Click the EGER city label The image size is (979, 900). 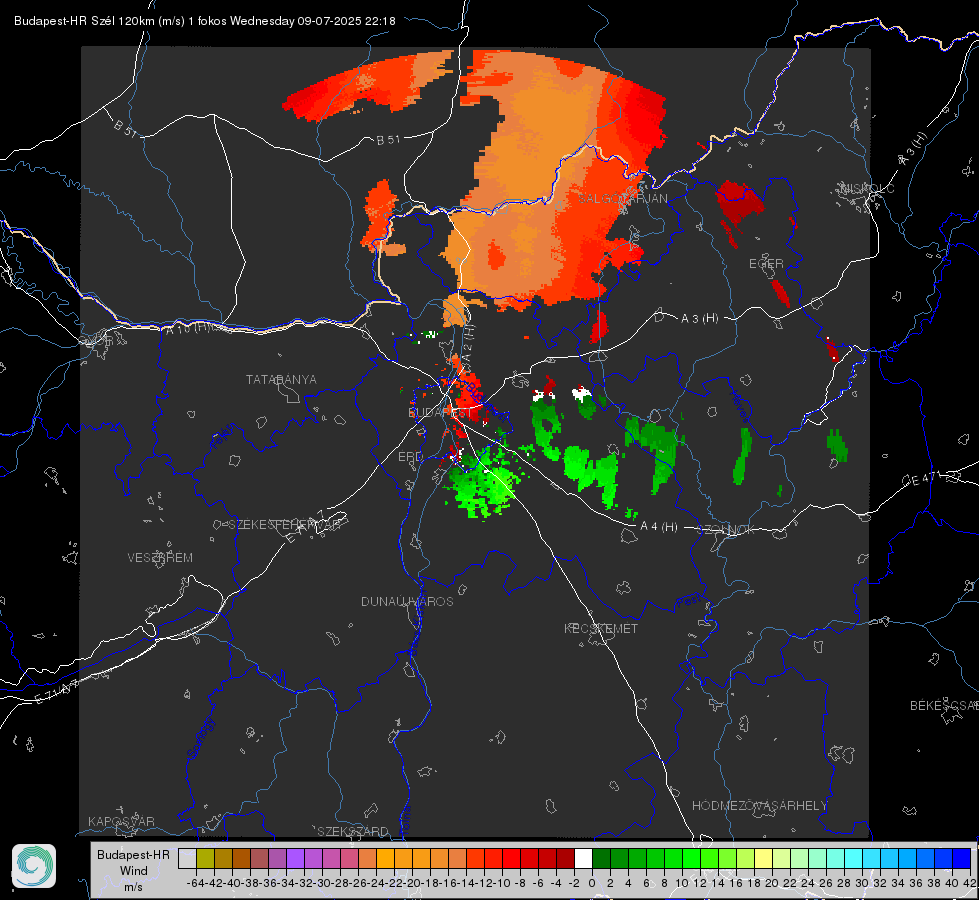pos(766,264)
